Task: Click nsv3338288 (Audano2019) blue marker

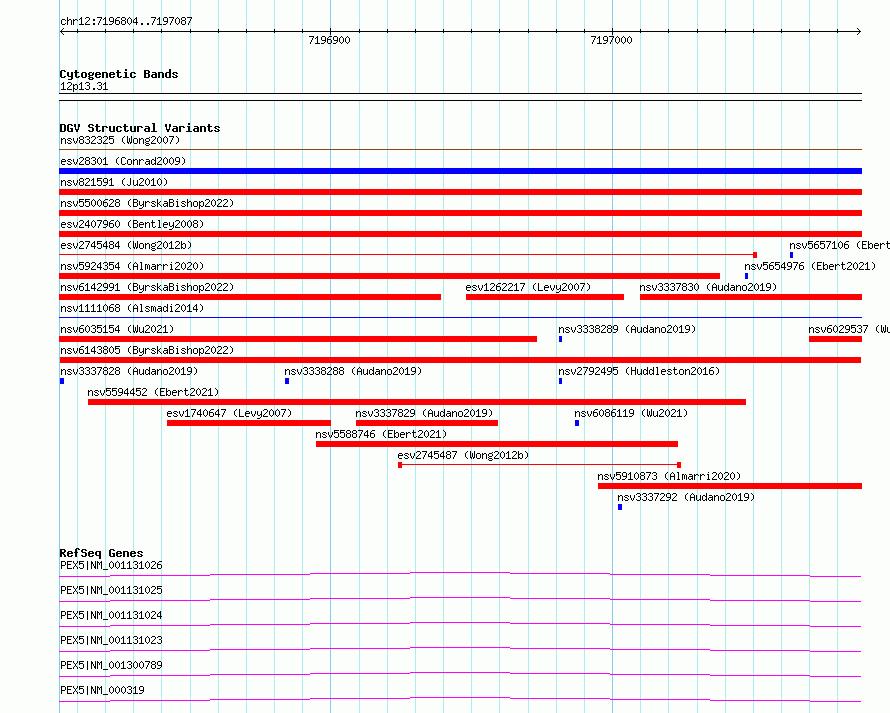Action: pyautogui.click(x=287, y=381)
